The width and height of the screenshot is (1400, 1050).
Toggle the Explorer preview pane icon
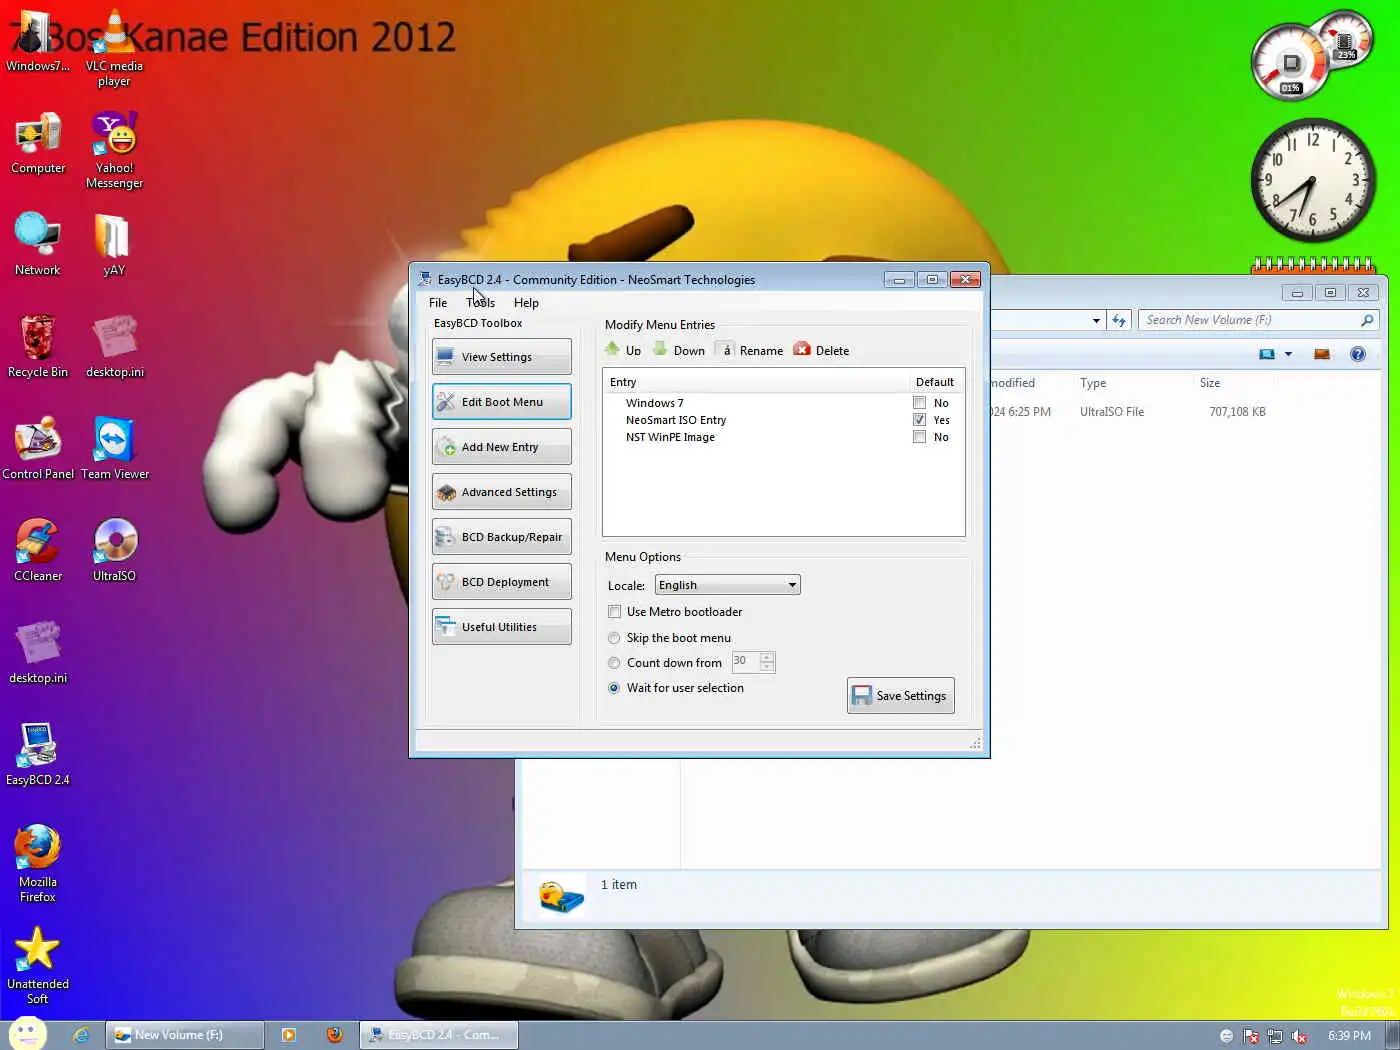1321,354
